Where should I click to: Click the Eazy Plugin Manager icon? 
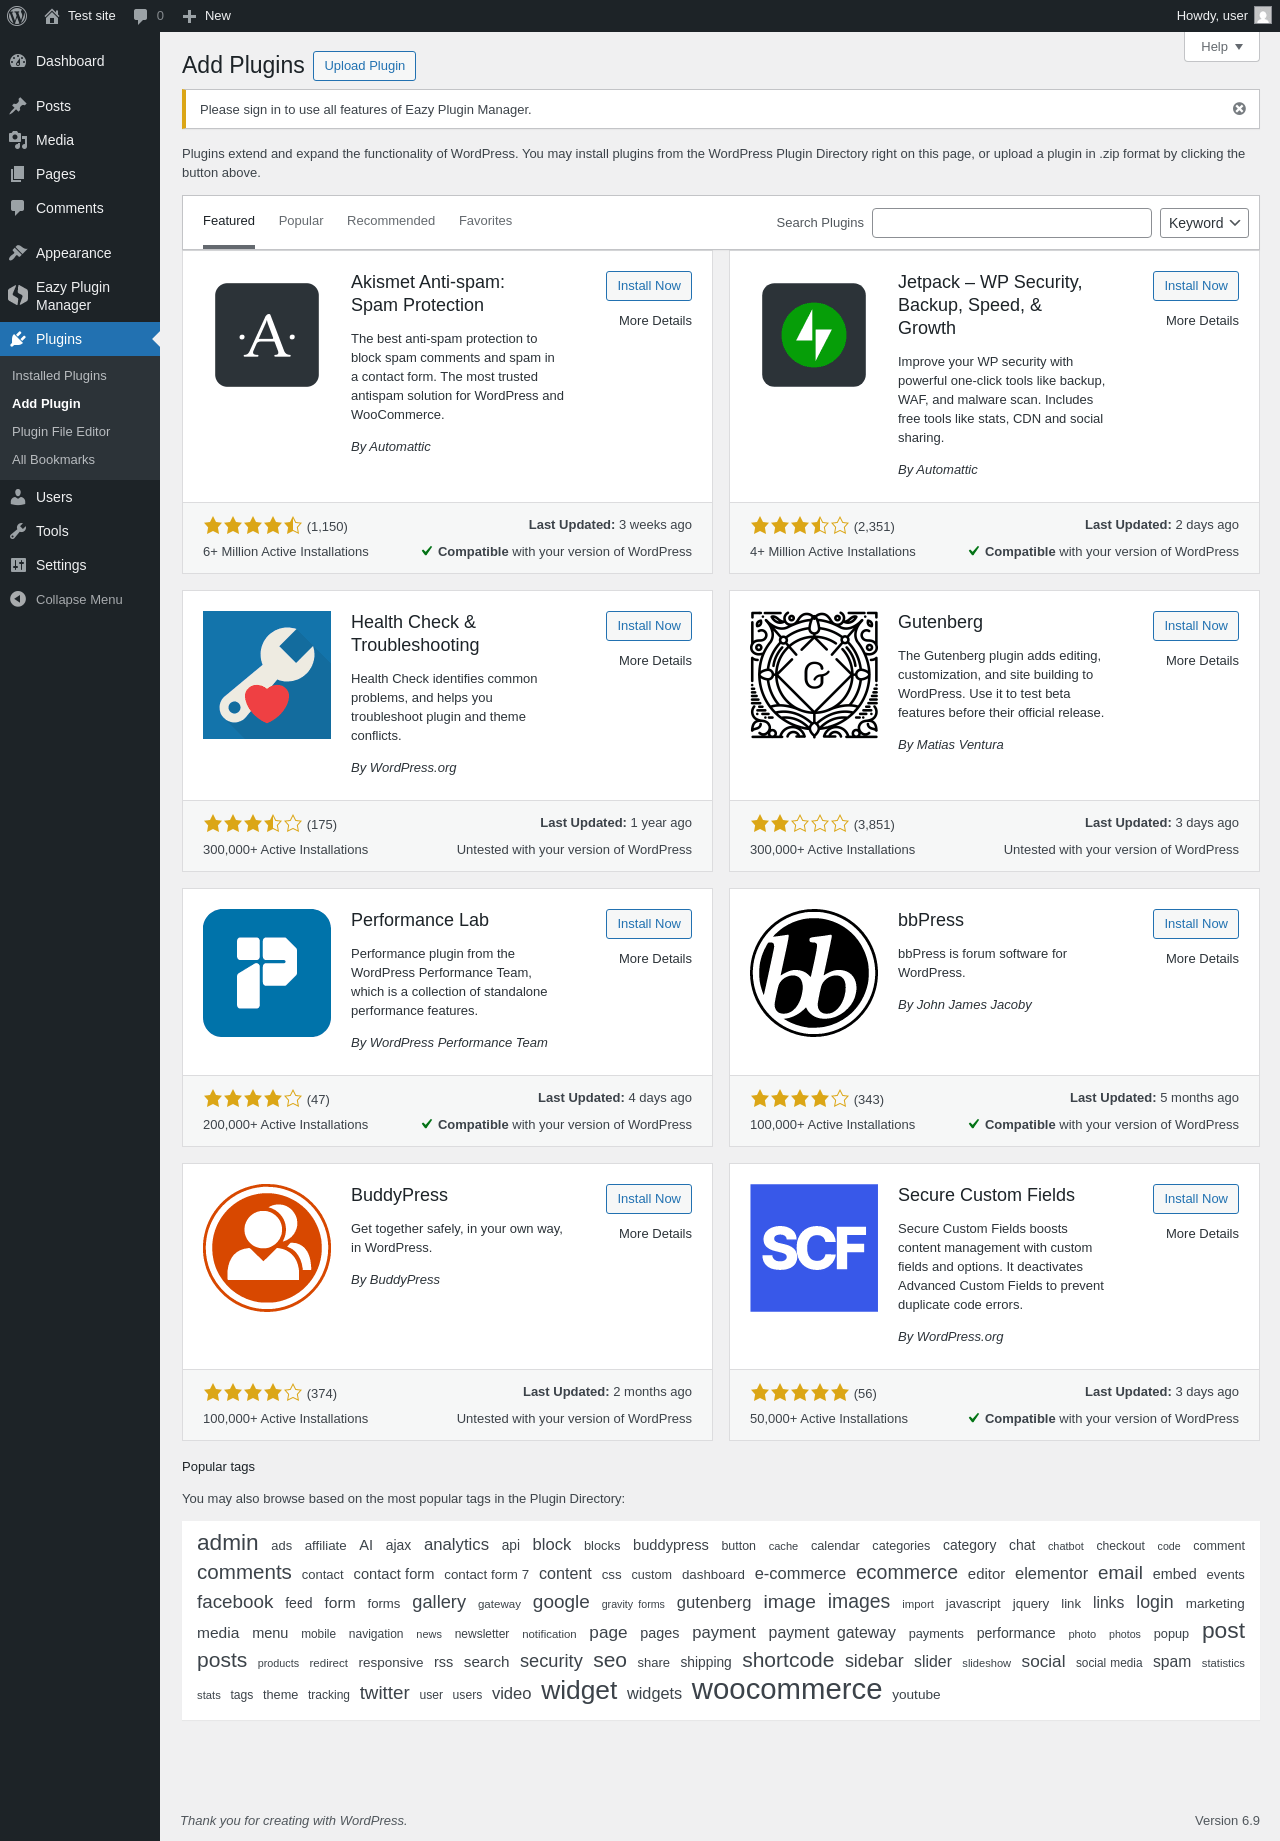click(x=18, y=295)
